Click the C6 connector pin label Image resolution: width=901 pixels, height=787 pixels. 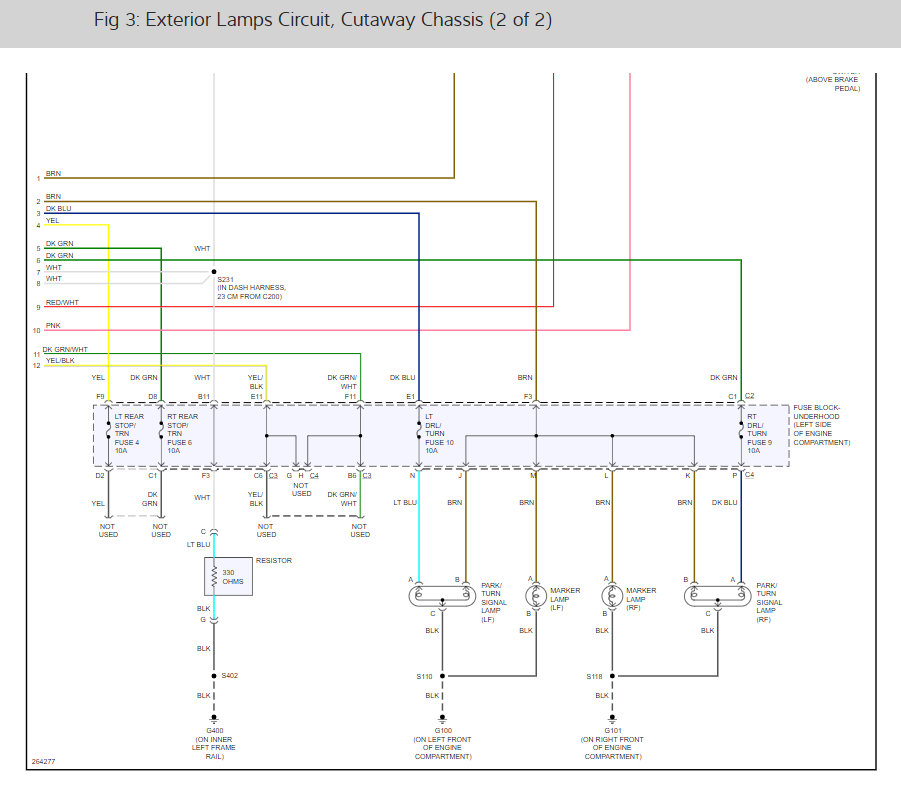tap(258, 476)
